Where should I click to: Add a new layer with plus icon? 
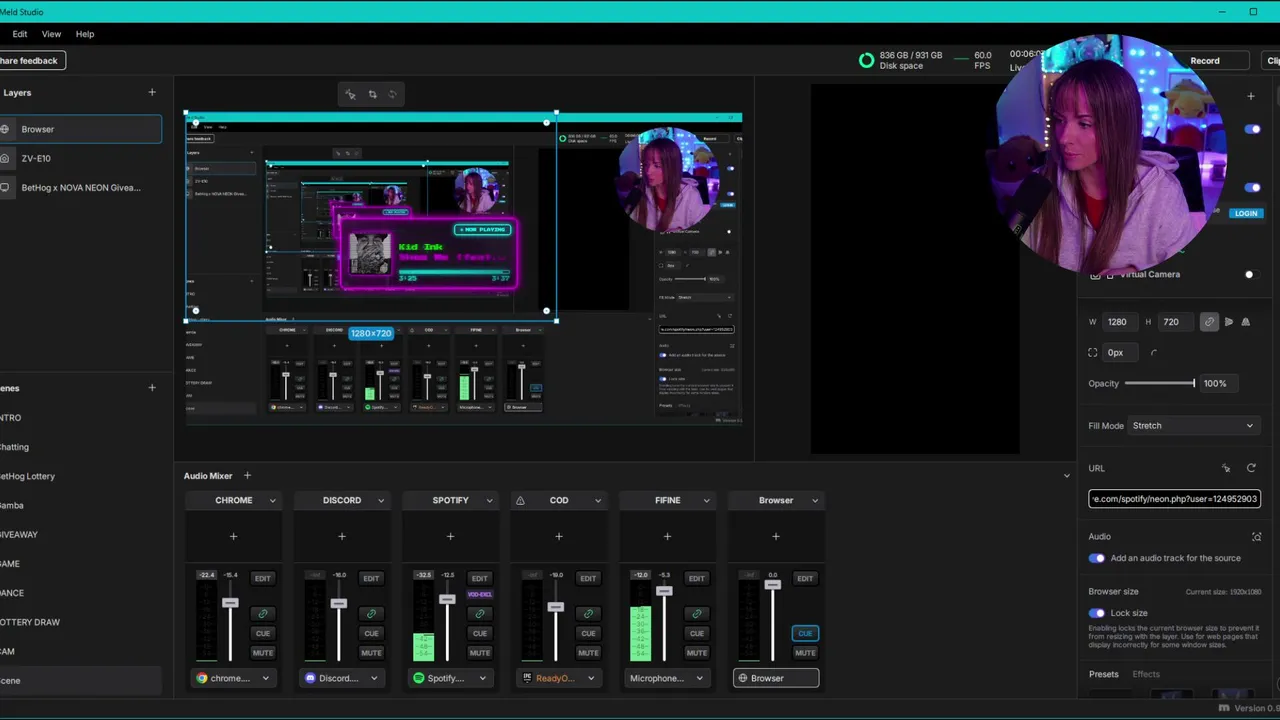(152, 92)
